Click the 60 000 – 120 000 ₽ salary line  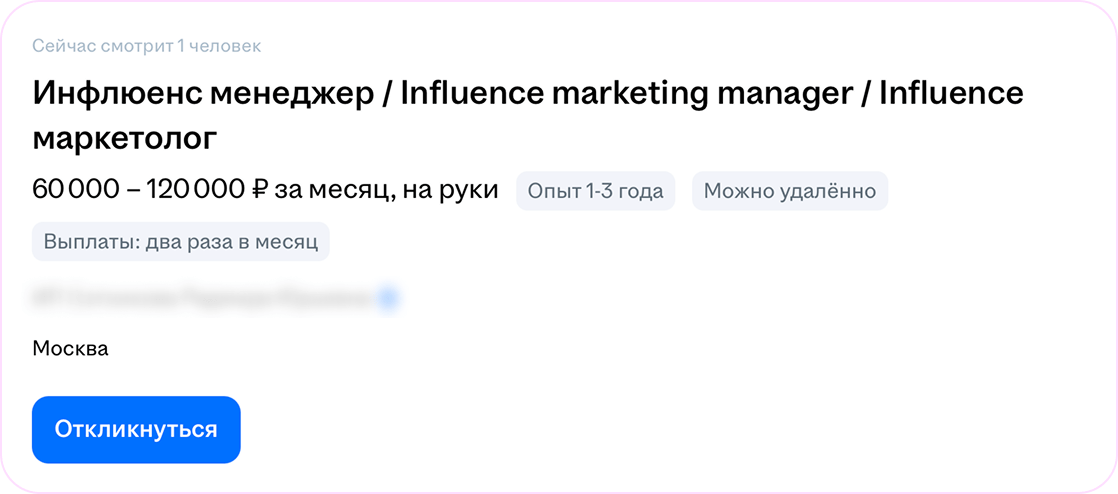coord(265,190)
